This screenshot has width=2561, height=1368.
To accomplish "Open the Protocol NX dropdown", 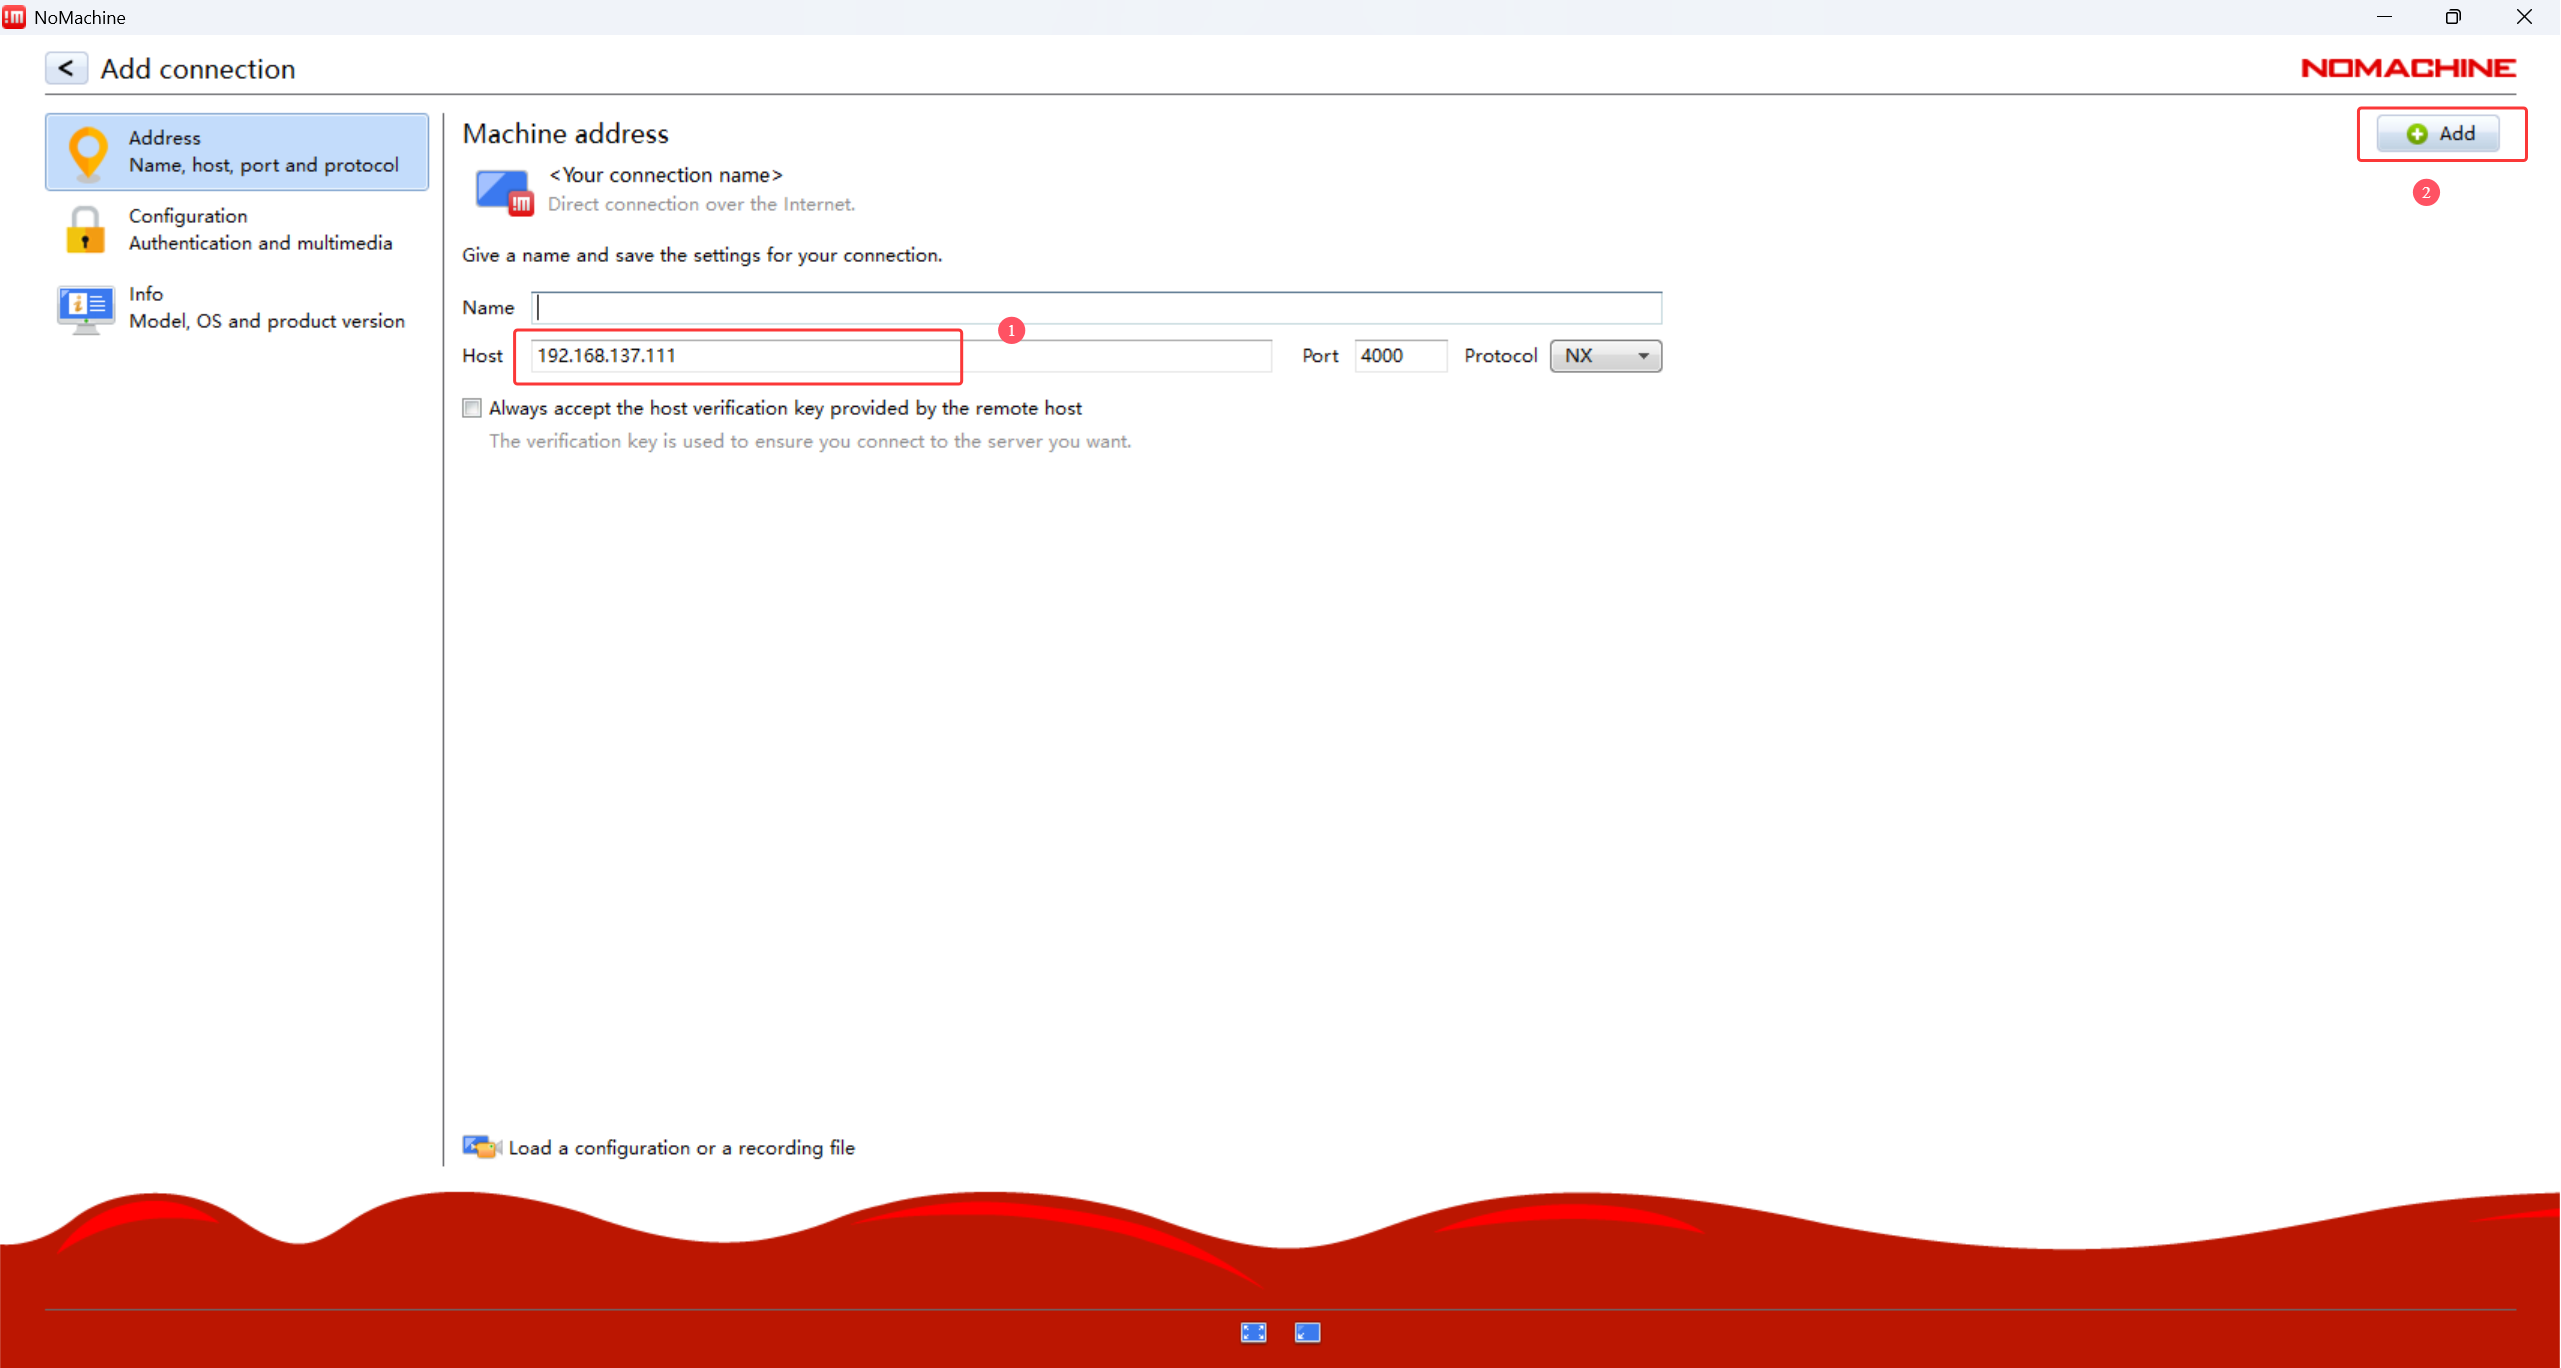I will (x=1605, y=356).
